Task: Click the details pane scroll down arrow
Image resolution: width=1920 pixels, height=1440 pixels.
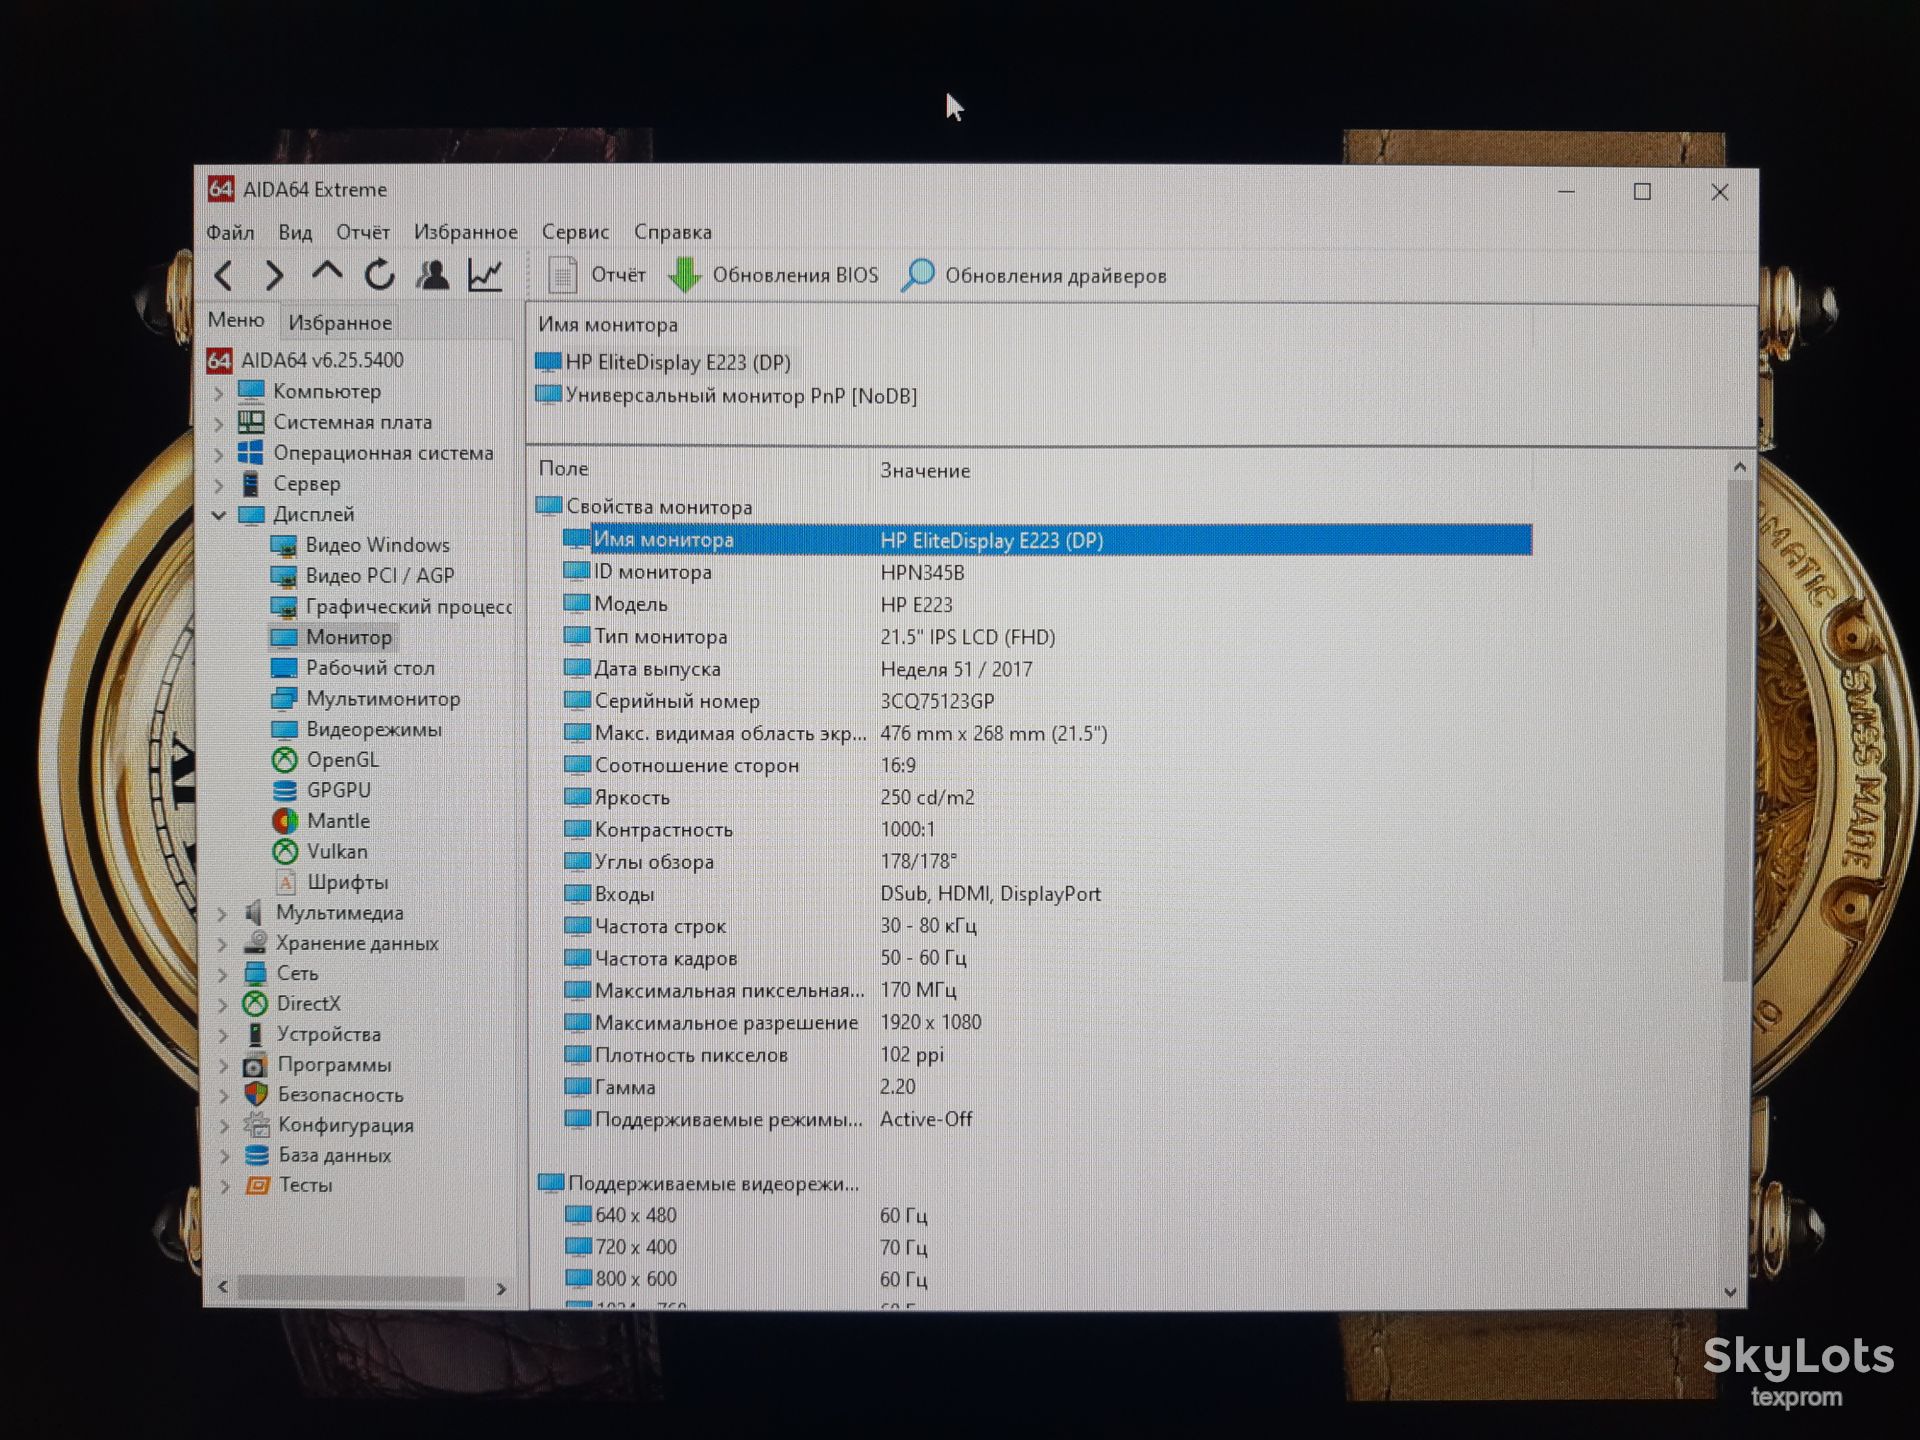Action: (1731, 1292)
